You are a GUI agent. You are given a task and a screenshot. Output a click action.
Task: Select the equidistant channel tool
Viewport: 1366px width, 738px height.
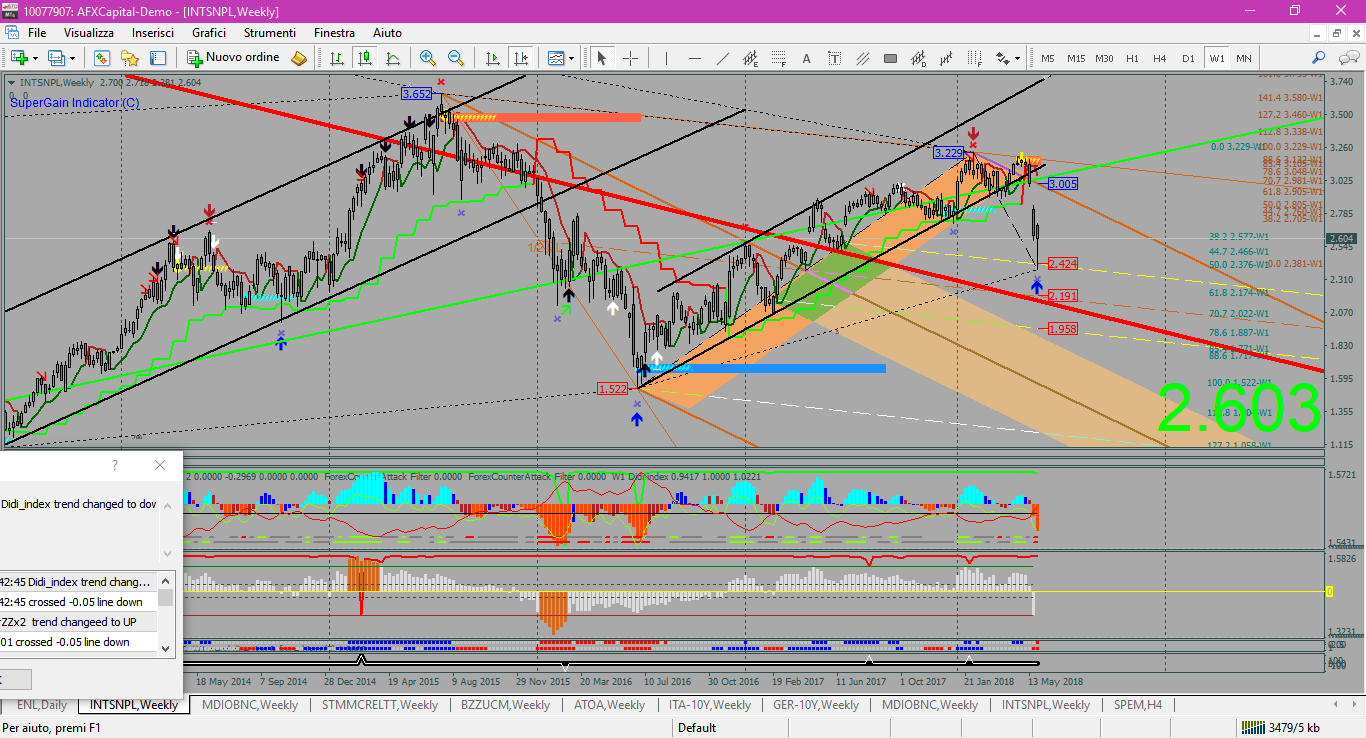(750, 58)
